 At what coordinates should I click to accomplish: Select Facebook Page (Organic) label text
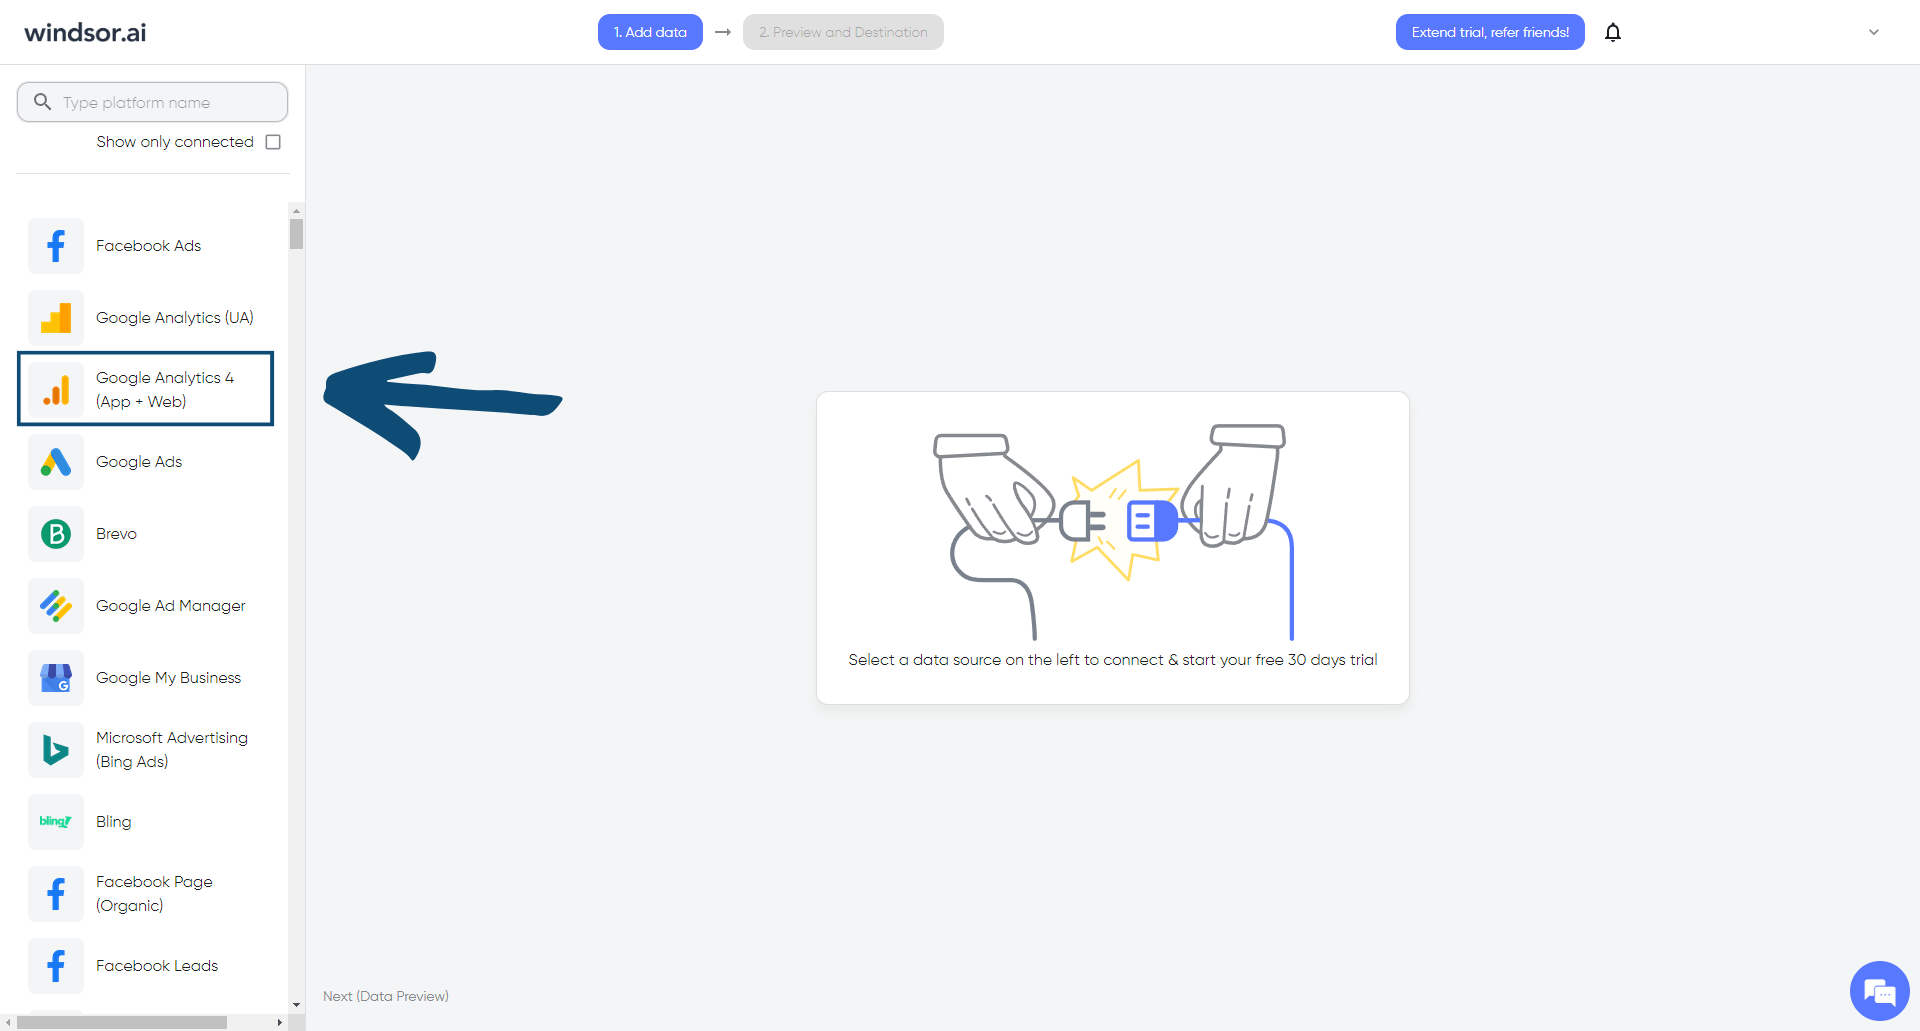(154, 894)
